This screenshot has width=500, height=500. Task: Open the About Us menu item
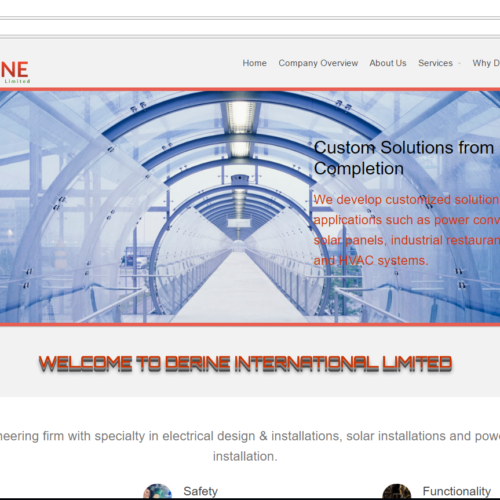(x=388, y=63)
